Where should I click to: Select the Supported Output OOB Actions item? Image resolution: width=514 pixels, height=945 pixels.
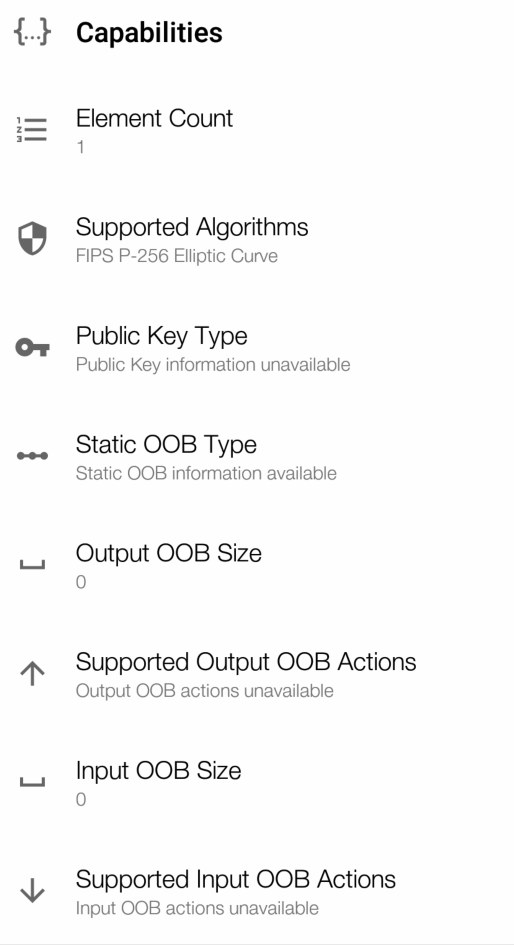[257, 673]
